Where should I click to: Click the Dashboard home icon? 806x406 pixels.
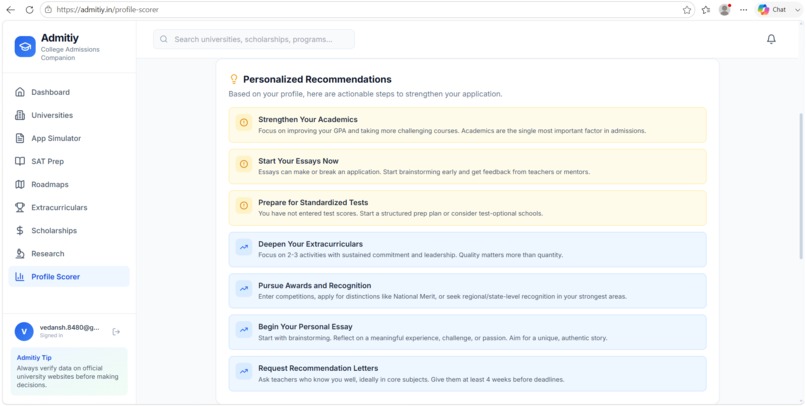[x=20, y=93]
